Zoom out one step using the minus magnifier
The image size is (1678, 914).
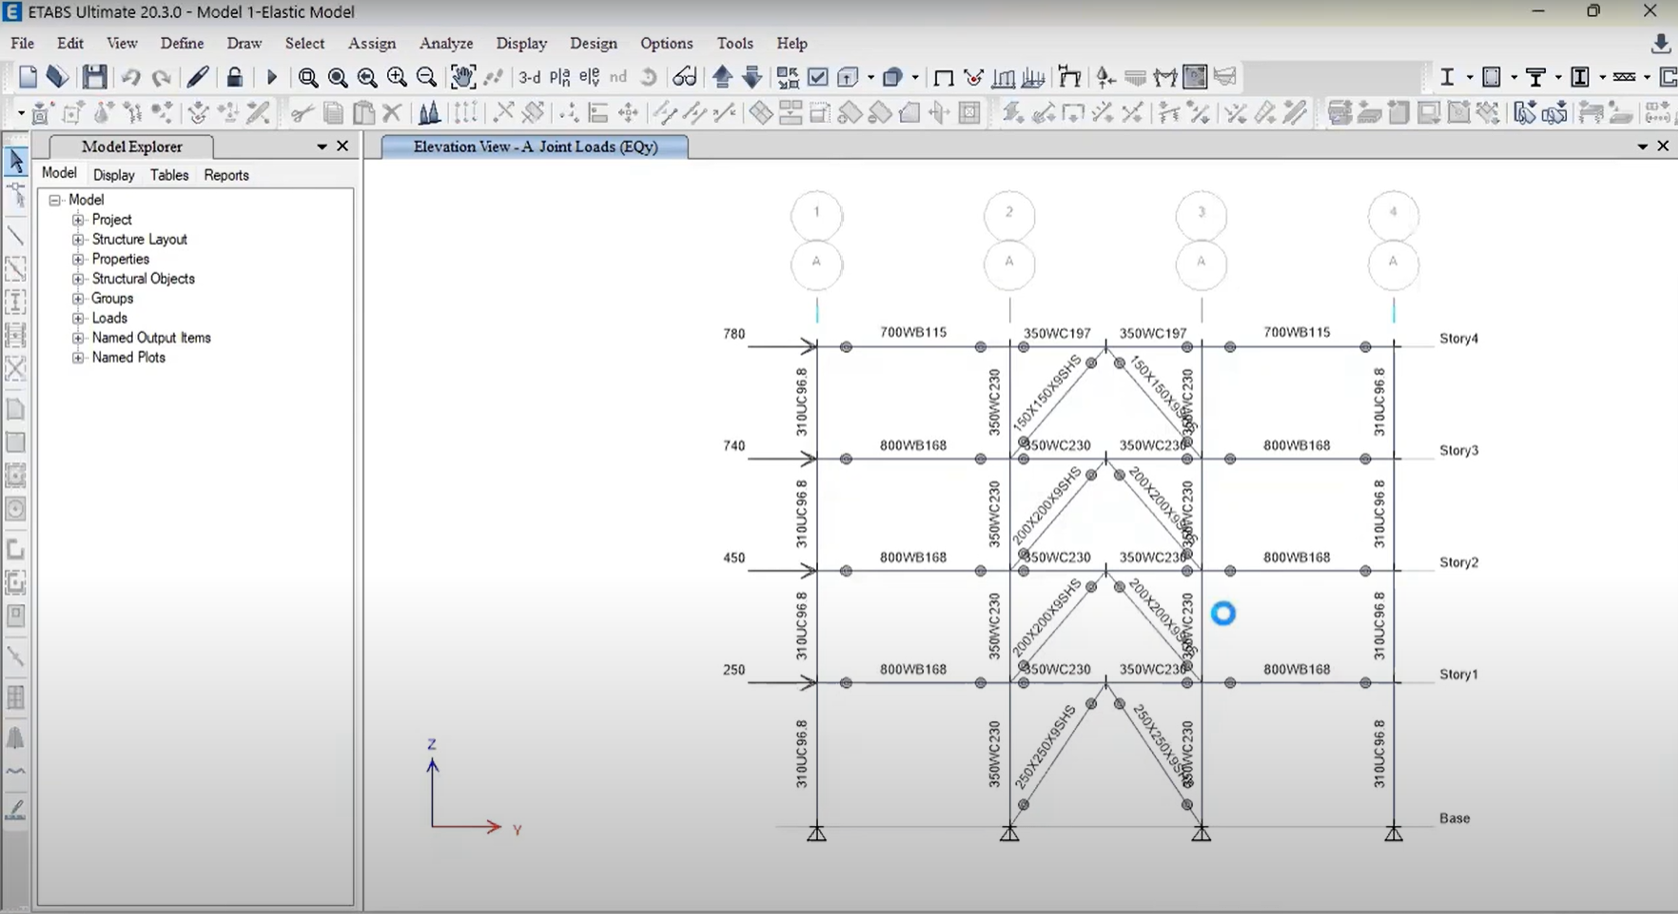click(x=427, y=77)
